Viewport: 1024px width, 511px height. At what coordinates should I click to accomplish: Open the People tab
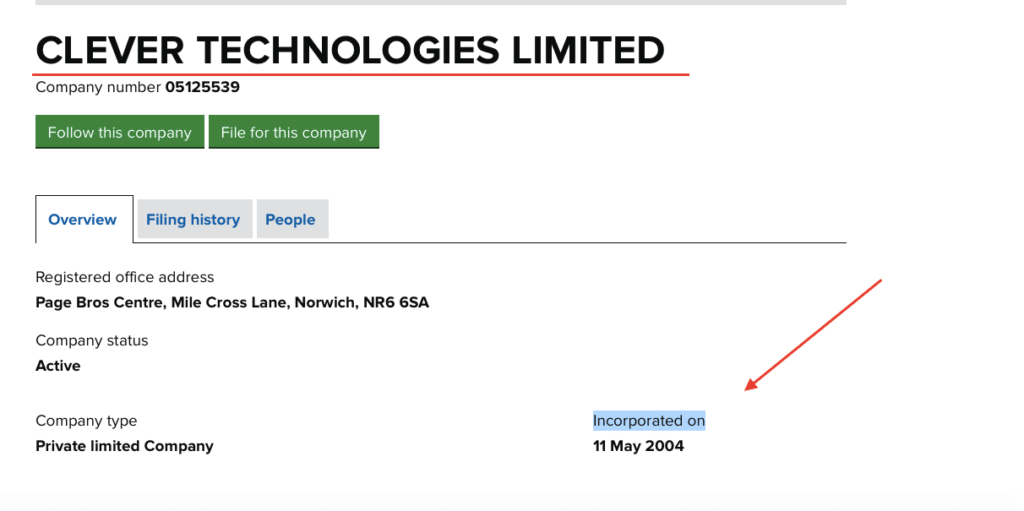(290, 219)
